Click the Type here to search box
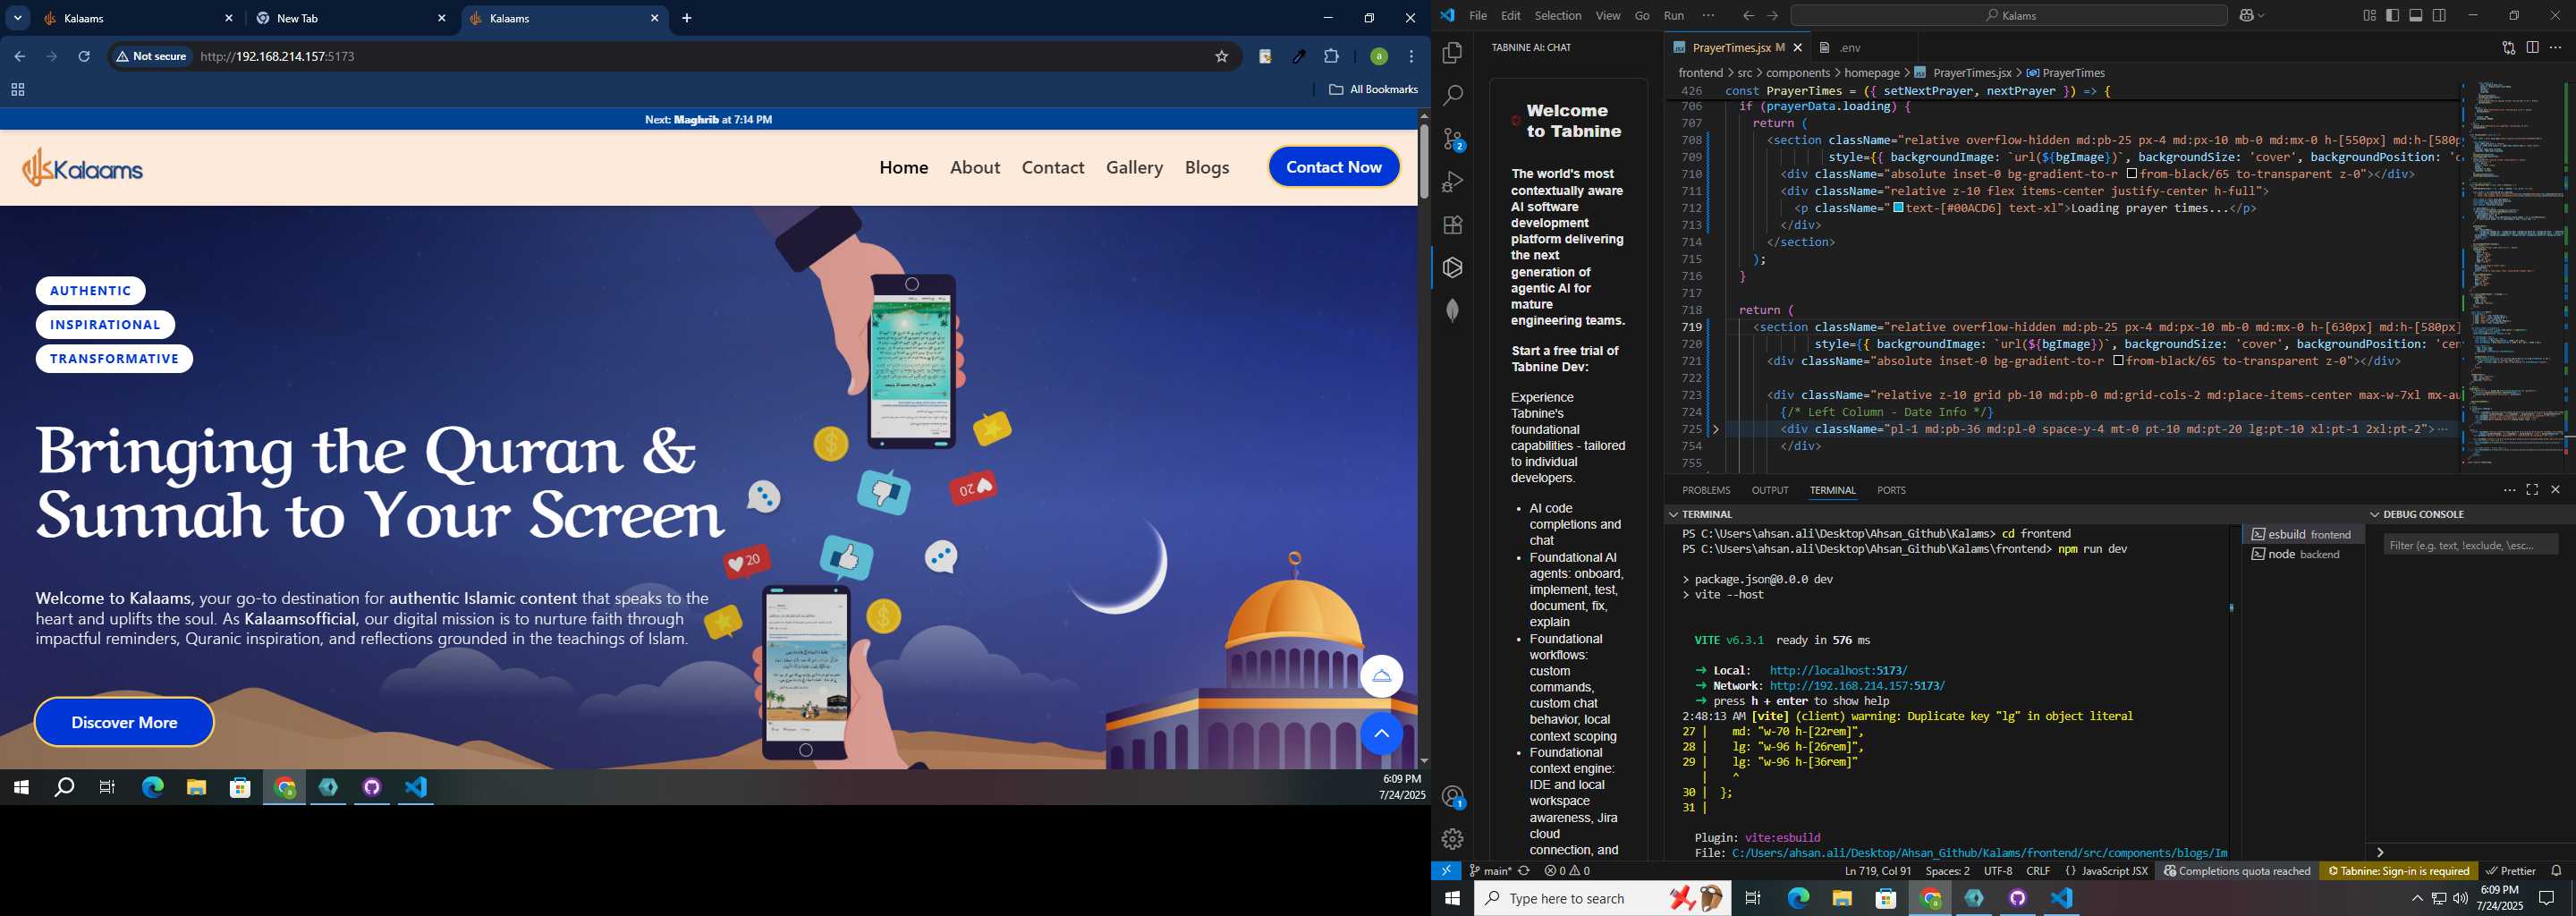 pos(1602,899)
